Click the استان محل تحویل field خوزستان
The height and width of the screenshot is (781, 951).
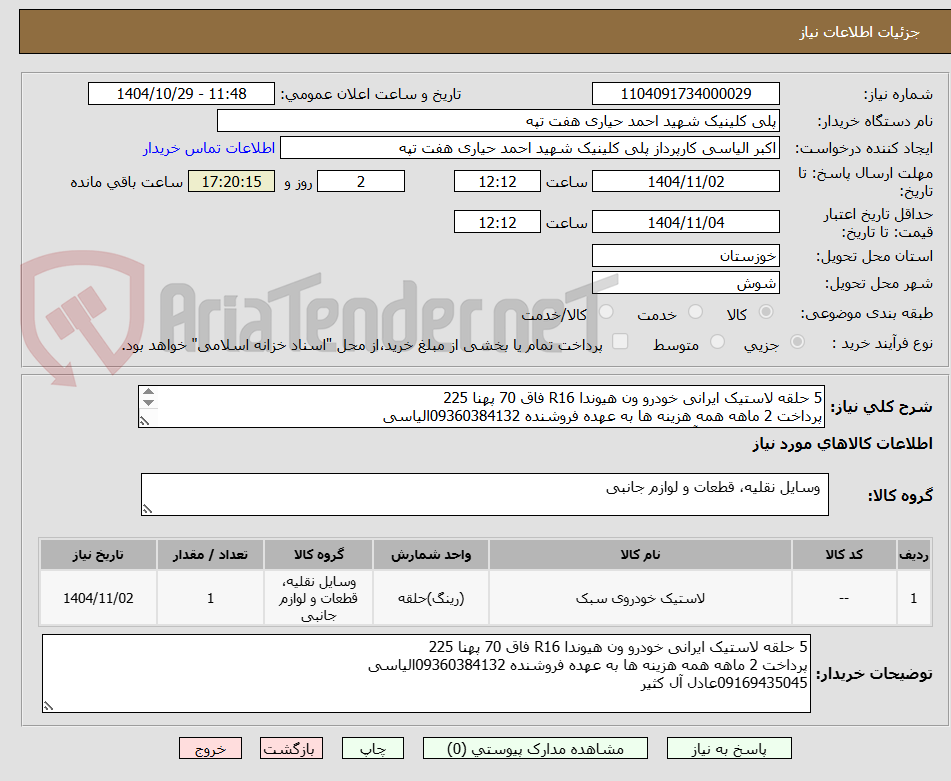(685, 256)
